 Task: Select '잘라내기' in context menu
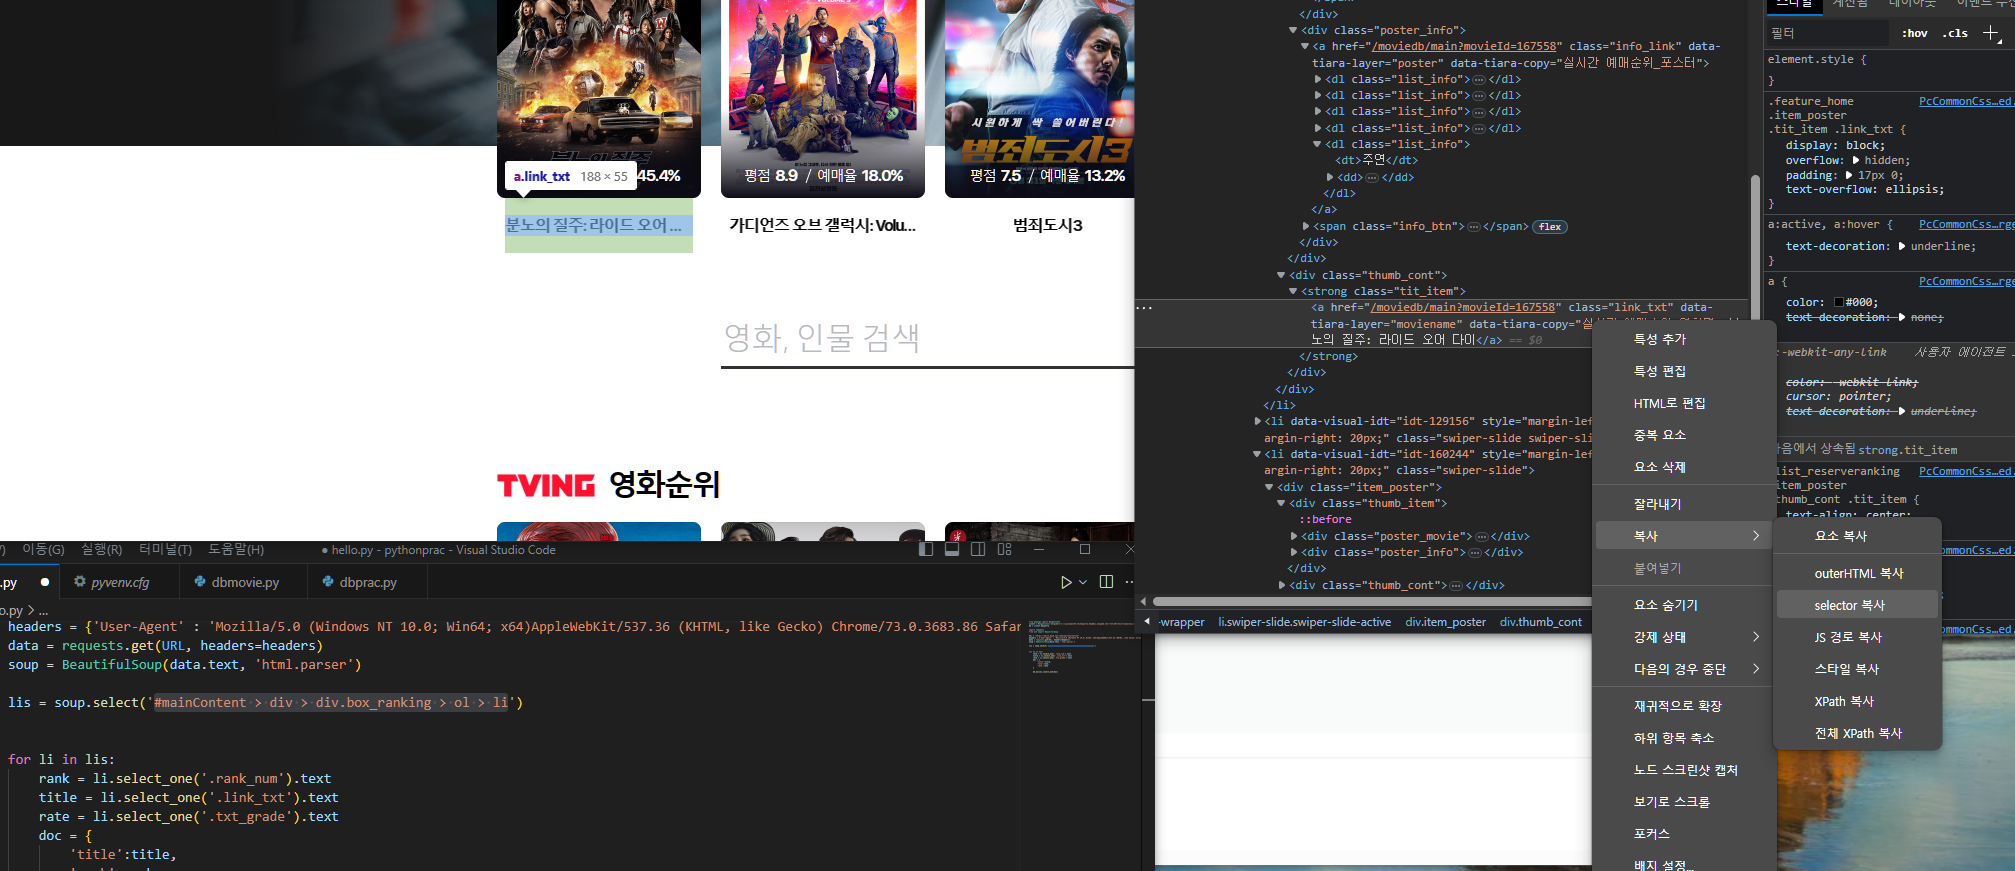point(1684,504)
